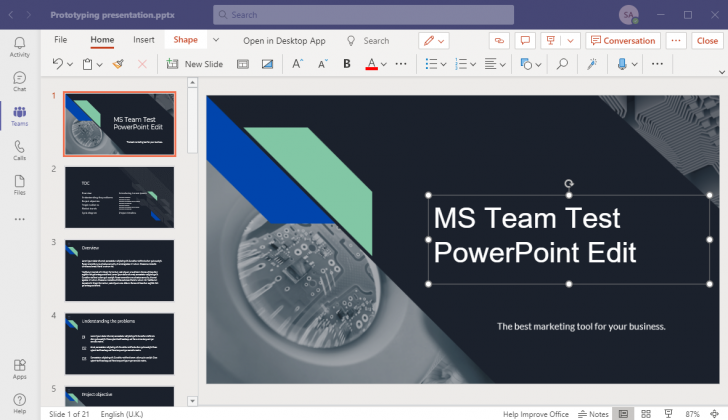The height and width of the screenshot is (420, 728).
Task: Expand the ribbon with corner chevron
Action: 722,72
